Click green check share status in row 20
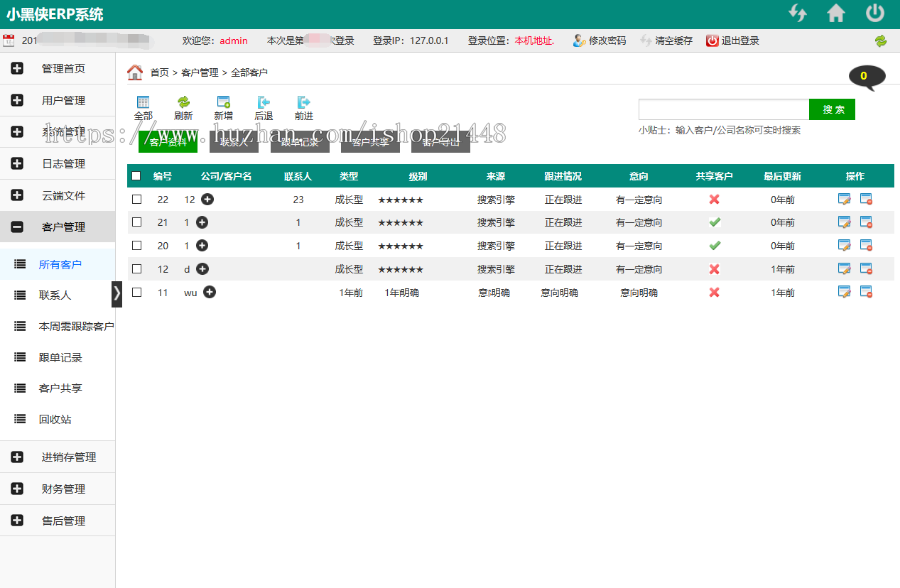This screenshot has height=588, width=900. pos(714,245)
